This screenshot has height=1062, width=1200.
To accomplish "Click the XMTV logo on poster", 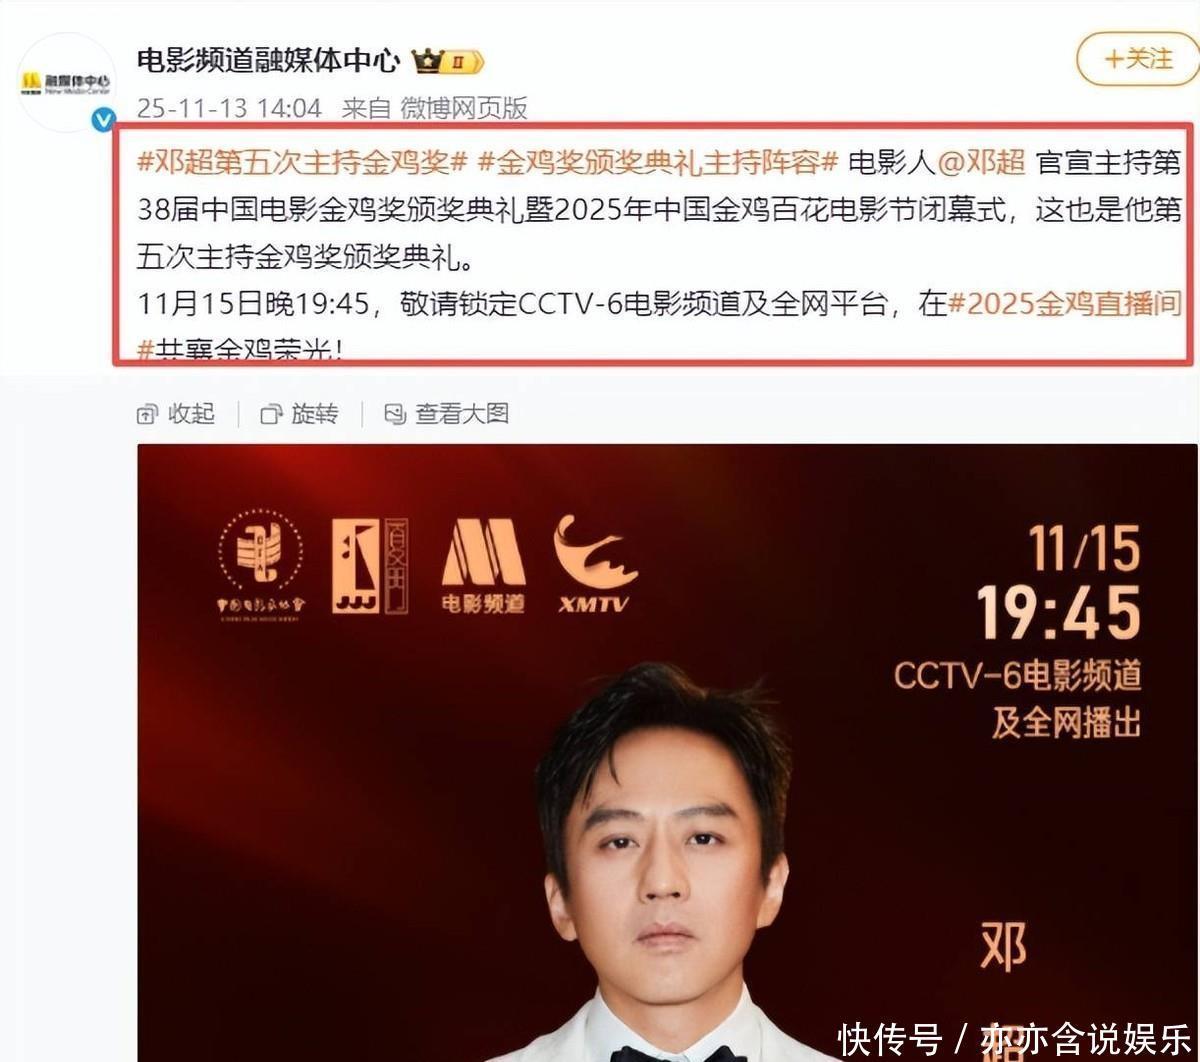I will point(595,563).
